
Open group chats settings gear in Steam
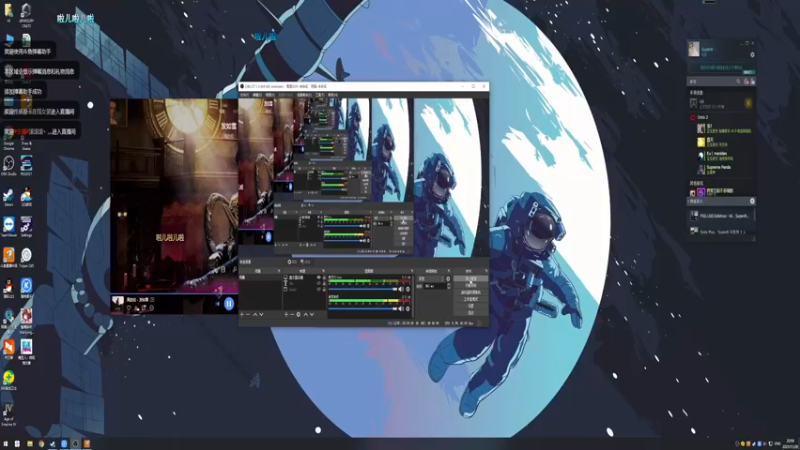click(x=752, y=201)
